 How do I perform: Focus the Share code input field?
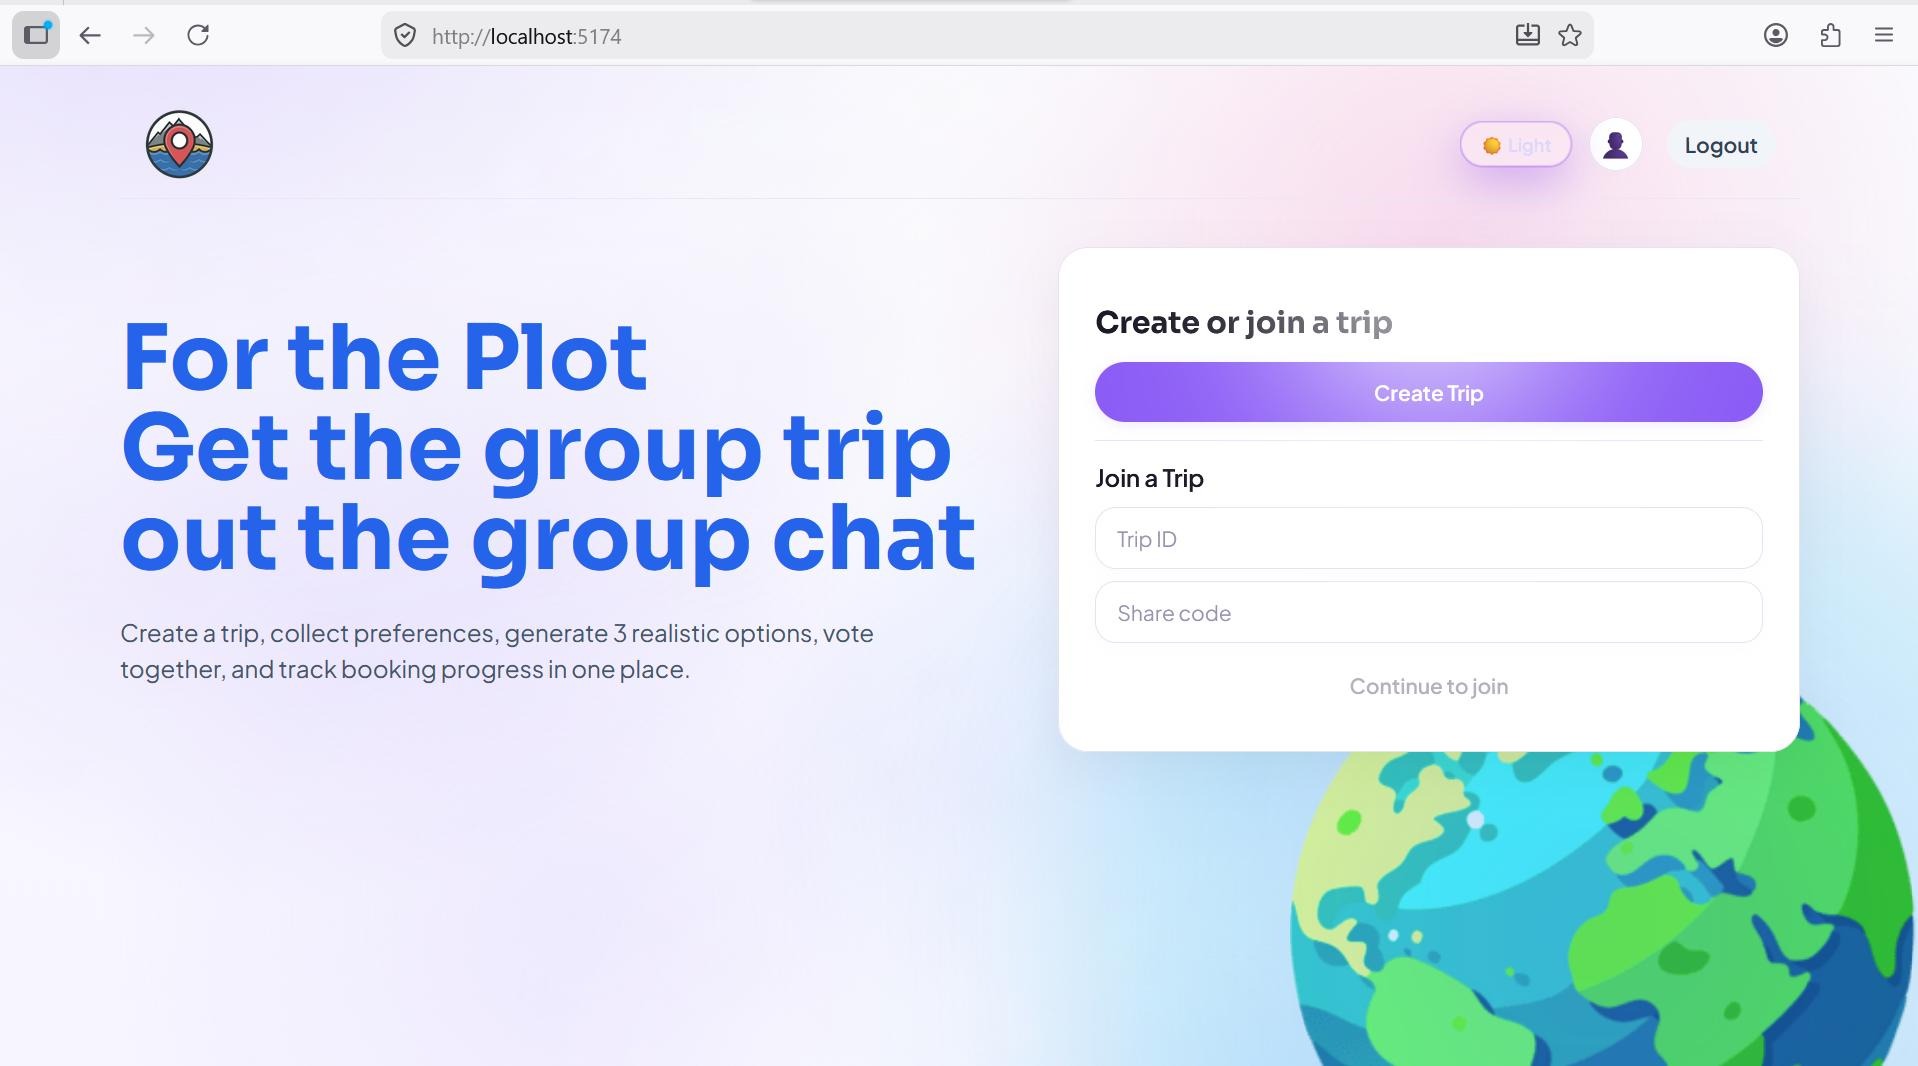(1428, 612)
